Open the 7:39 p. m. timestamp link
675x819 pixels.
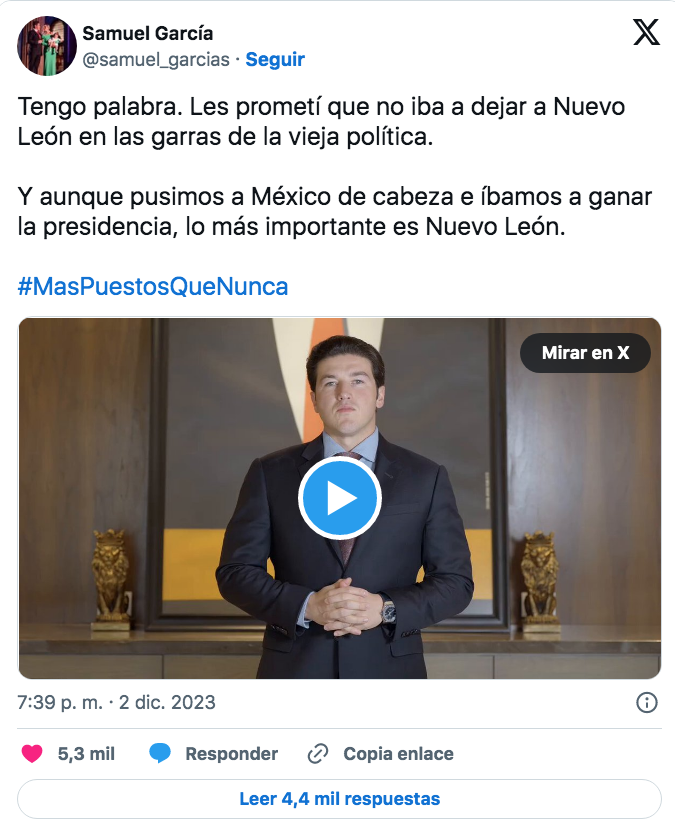click(x=60, y=703)
